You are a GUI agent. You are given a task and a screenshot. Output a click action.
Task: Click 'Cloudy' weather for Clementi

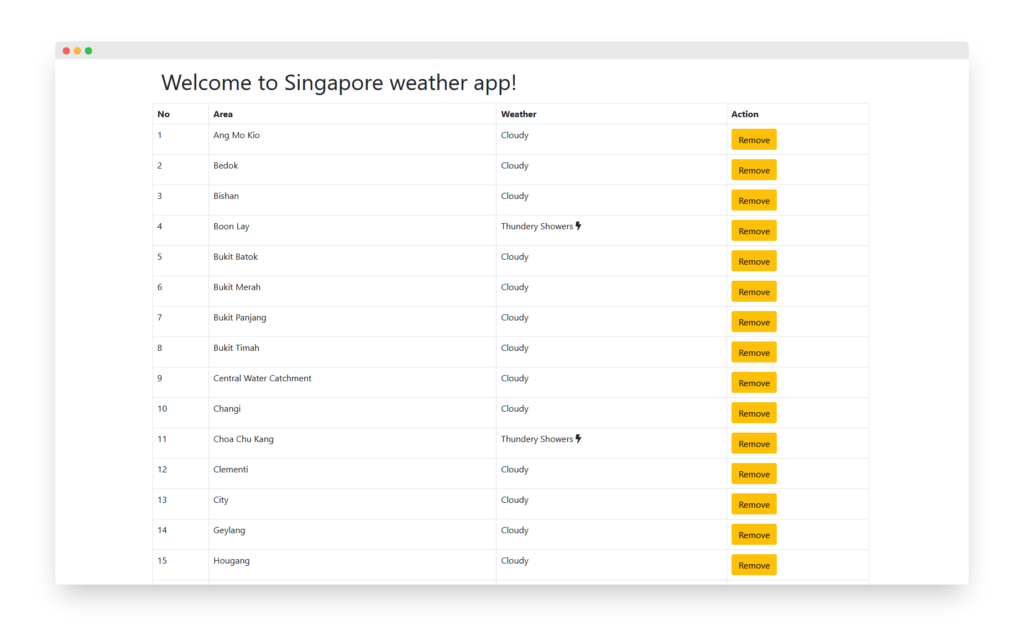click(515, 469)
